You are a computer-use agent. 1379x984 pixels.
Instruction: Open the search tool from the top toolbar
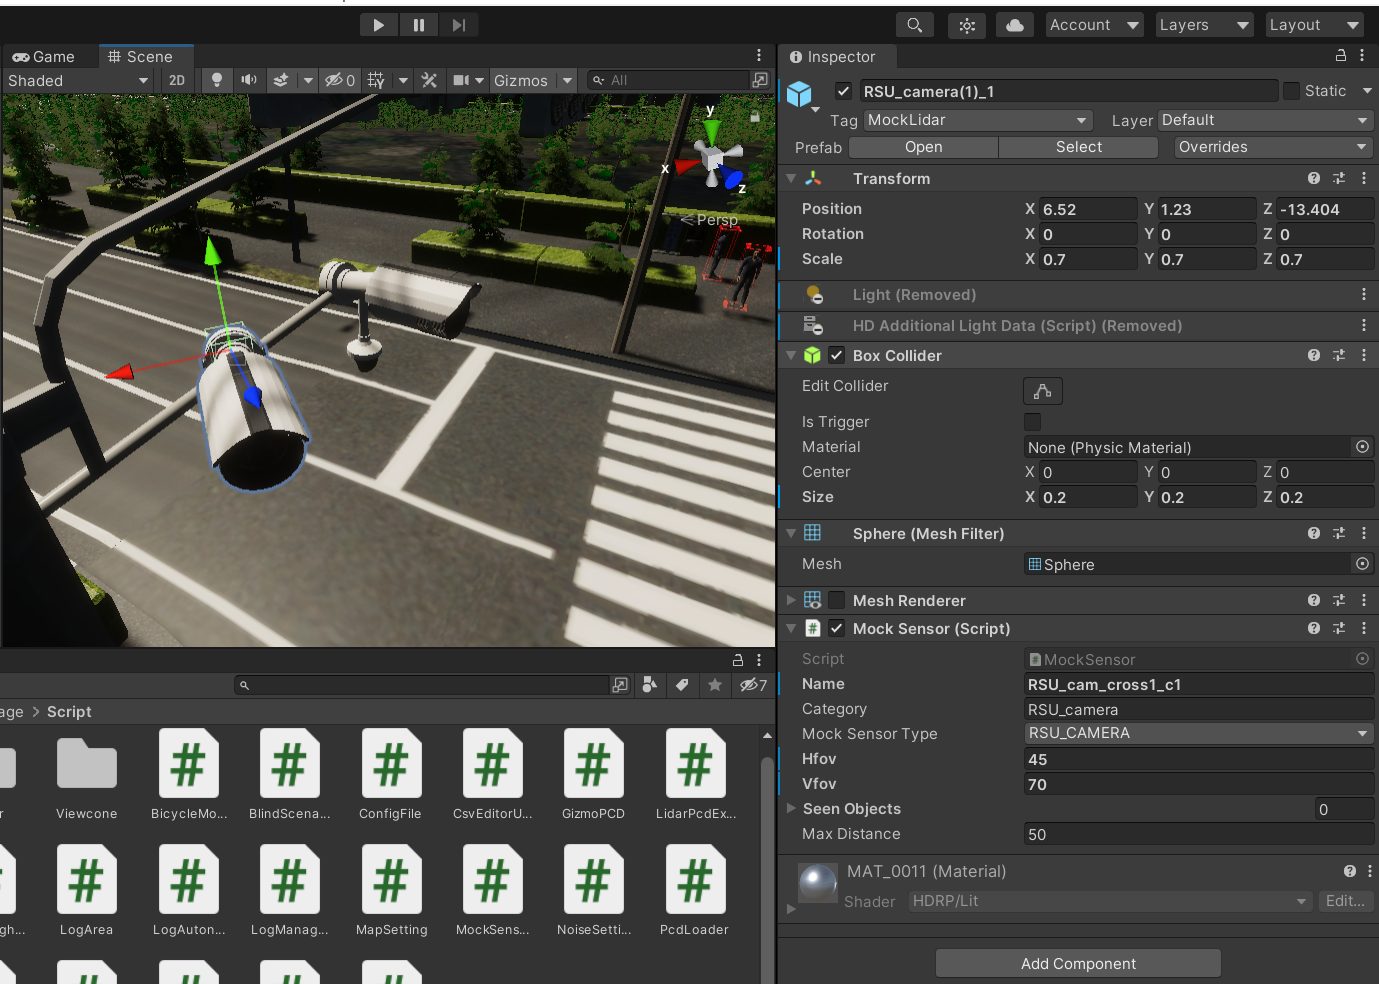click(x=914, y=24)
